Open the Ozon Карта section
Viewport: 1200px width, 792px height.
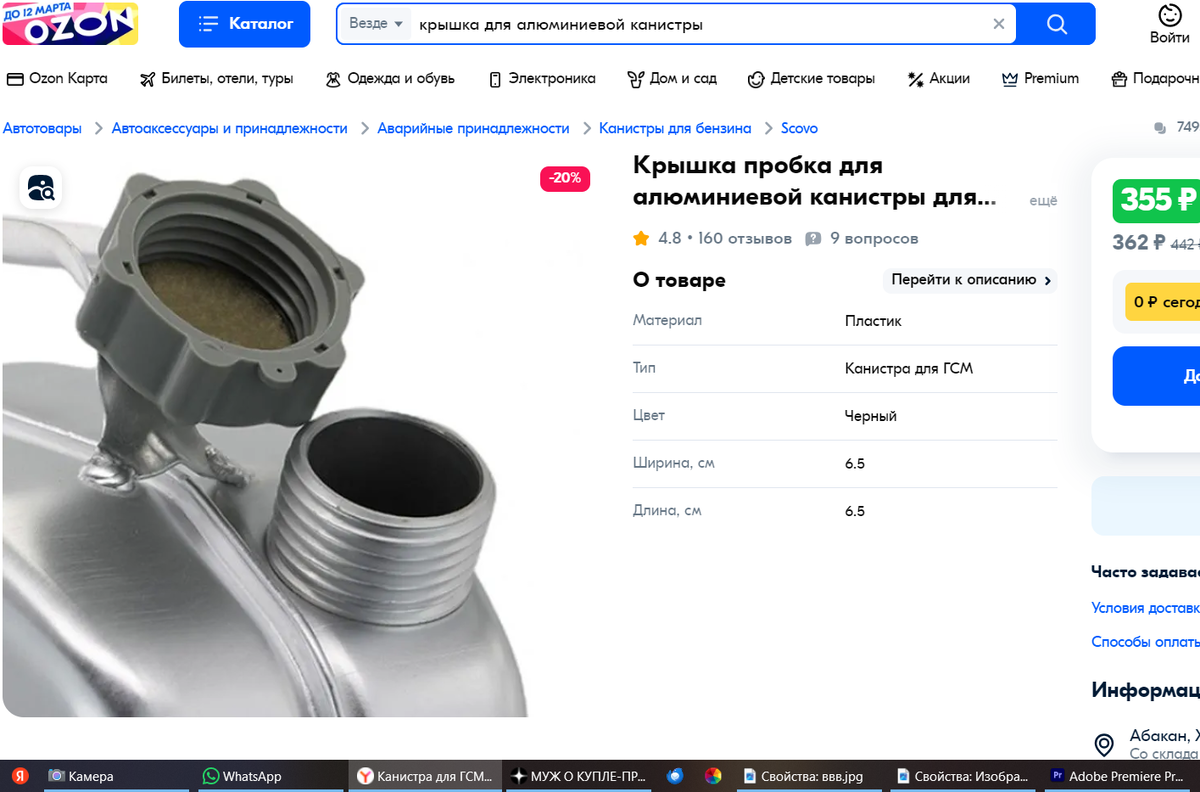pyautogui.click(x=60, y=78)
